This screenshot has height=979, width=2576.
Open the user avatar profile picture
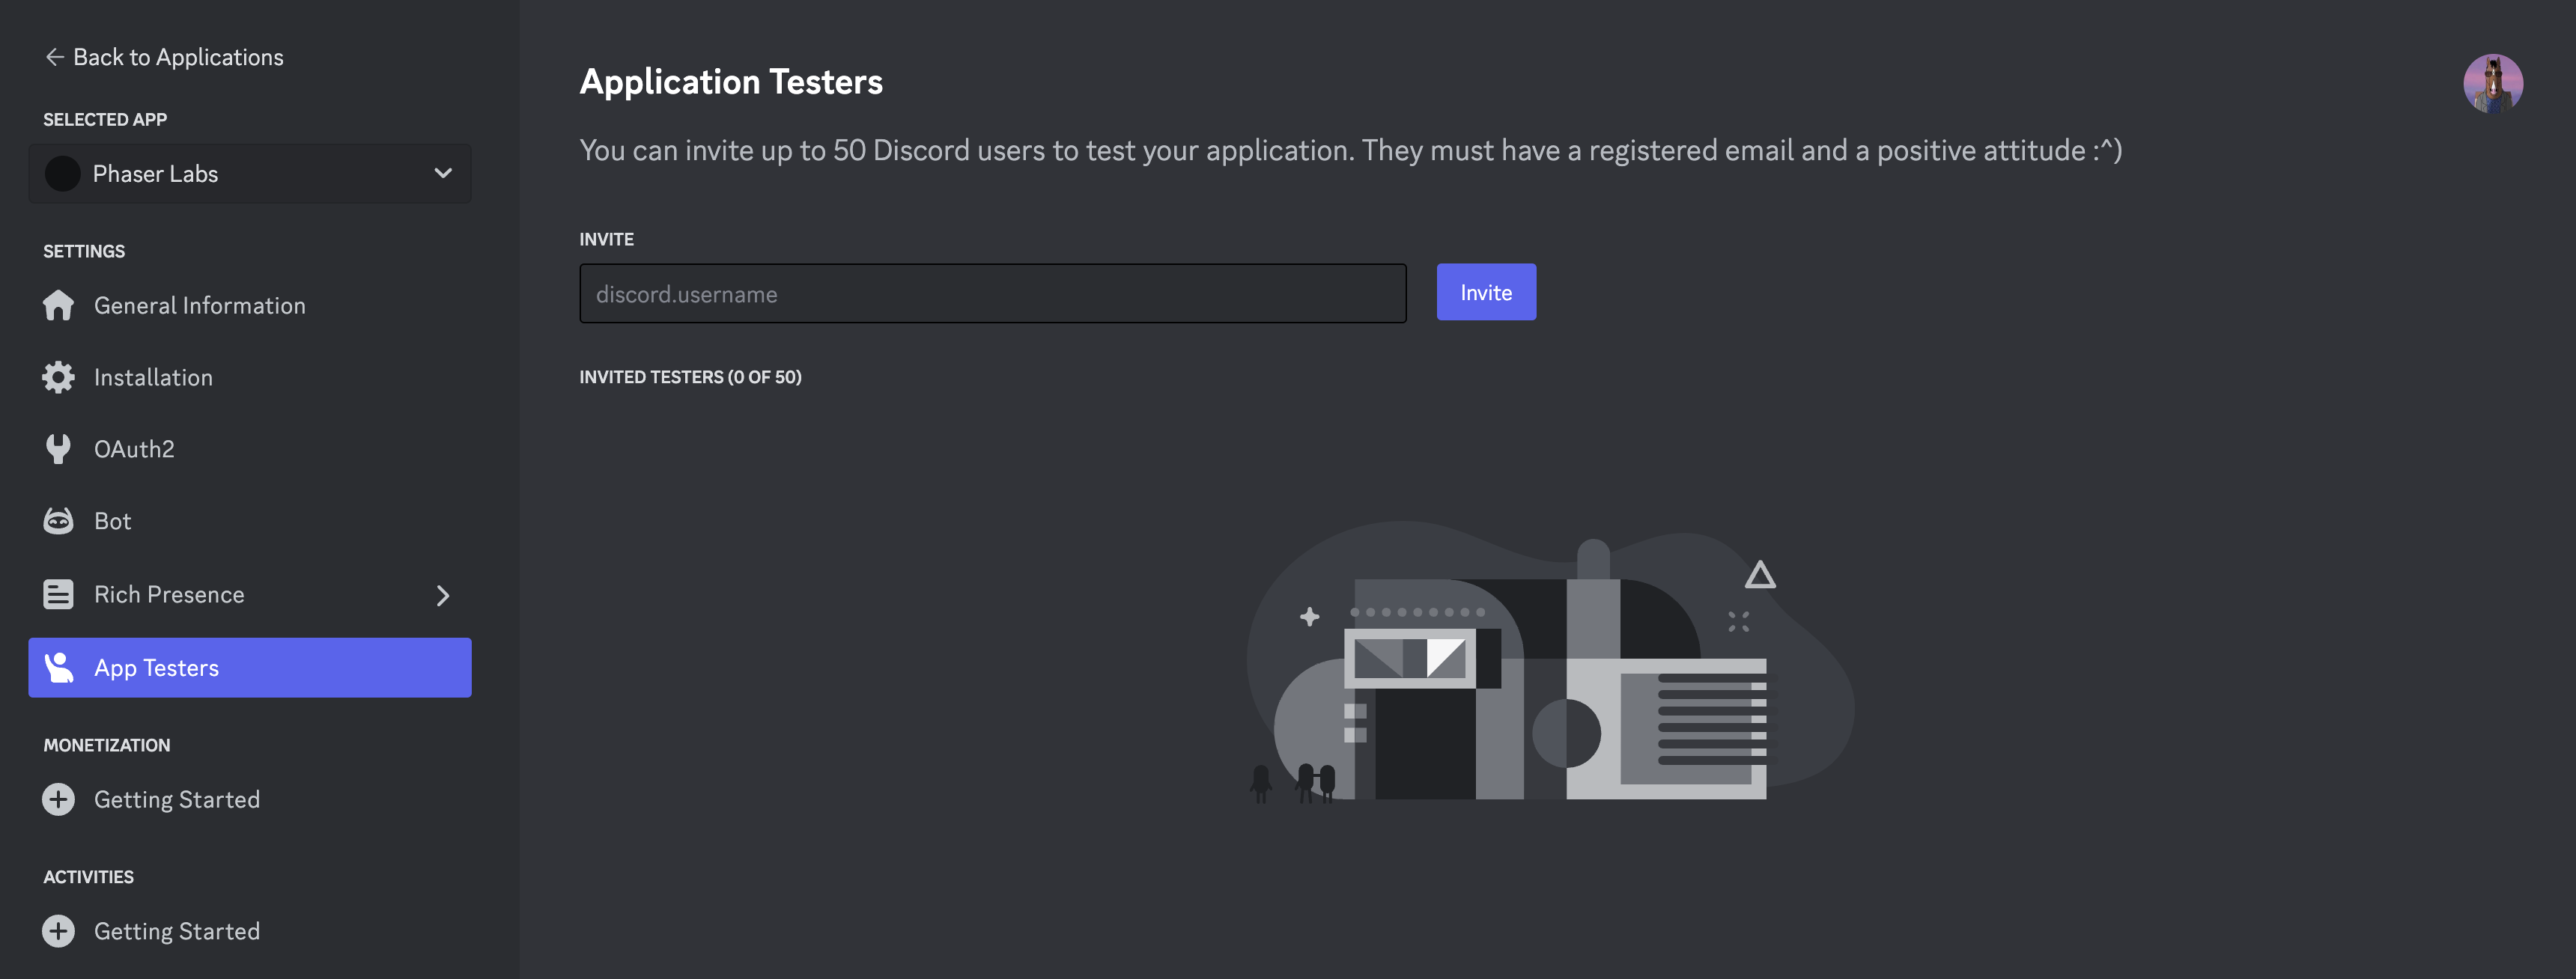2492,83
